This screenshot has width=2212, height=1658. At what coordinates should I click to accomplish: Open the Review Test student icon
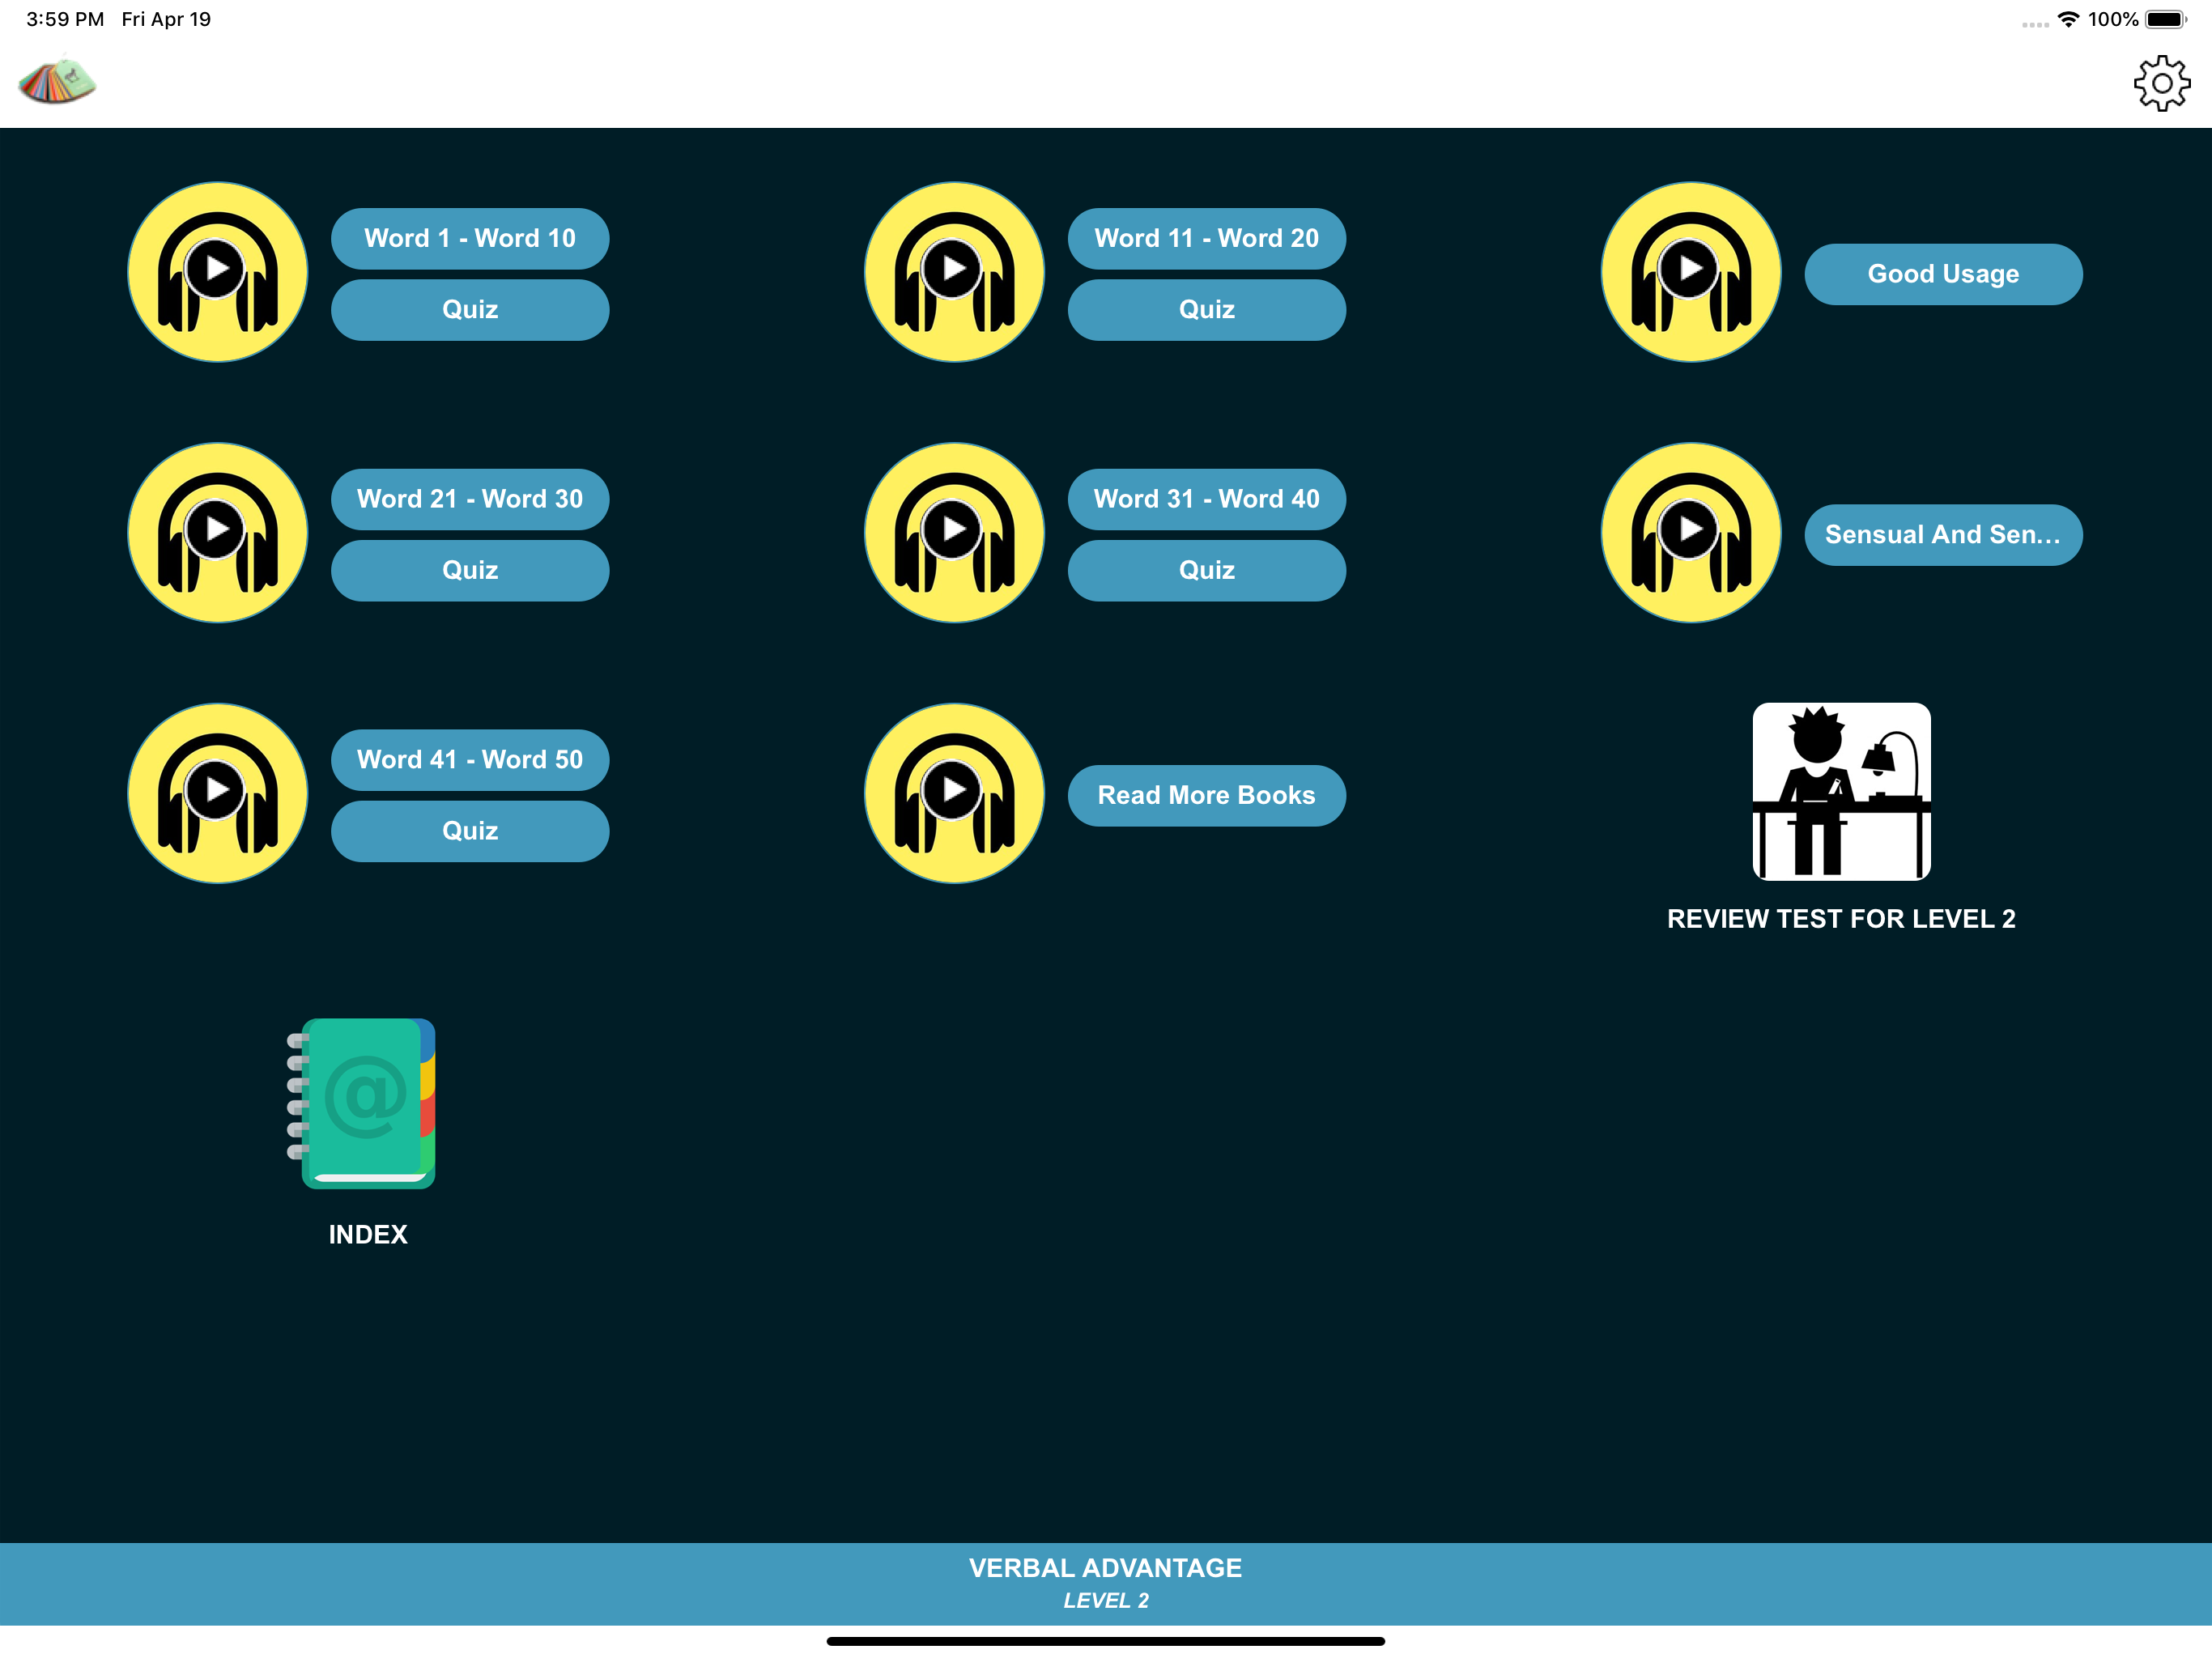(1841, 792)
